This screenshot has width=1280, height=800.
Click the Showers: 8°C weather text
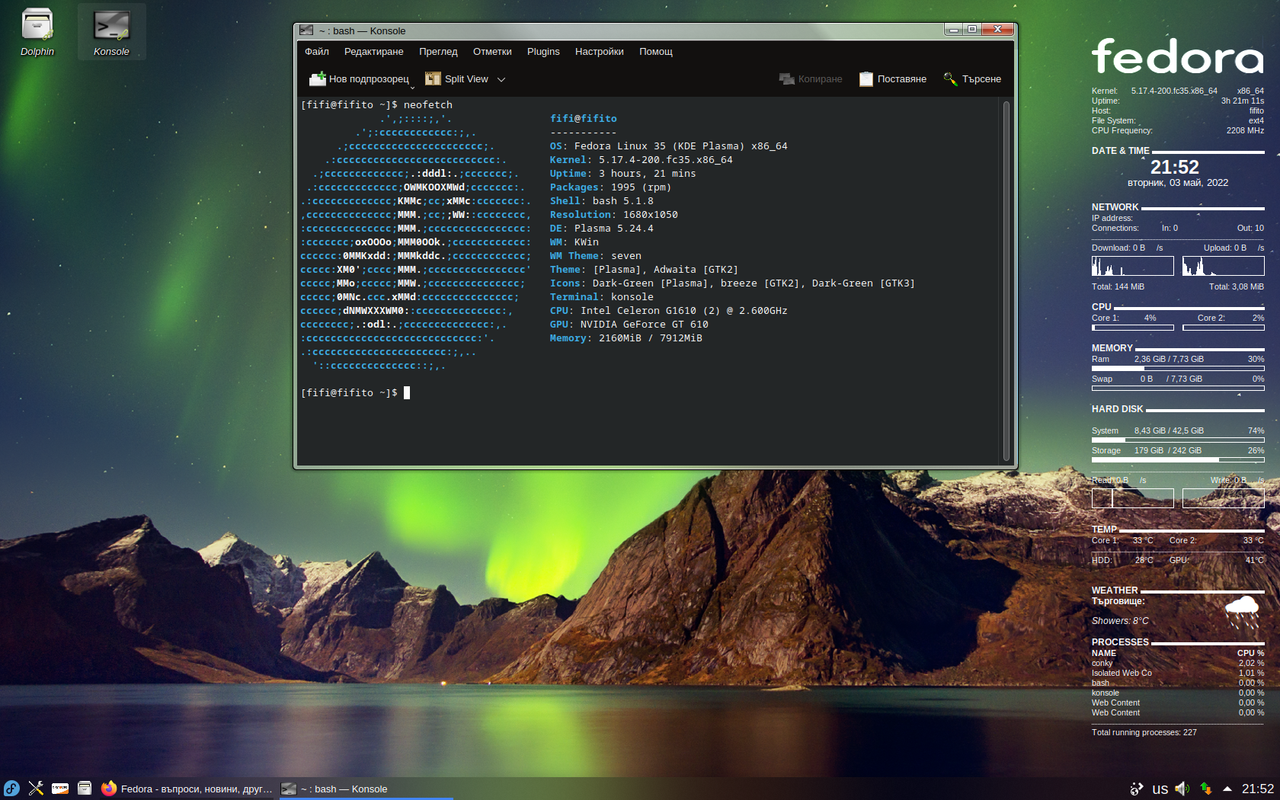pyautogui.click(x=1120, y=621)
